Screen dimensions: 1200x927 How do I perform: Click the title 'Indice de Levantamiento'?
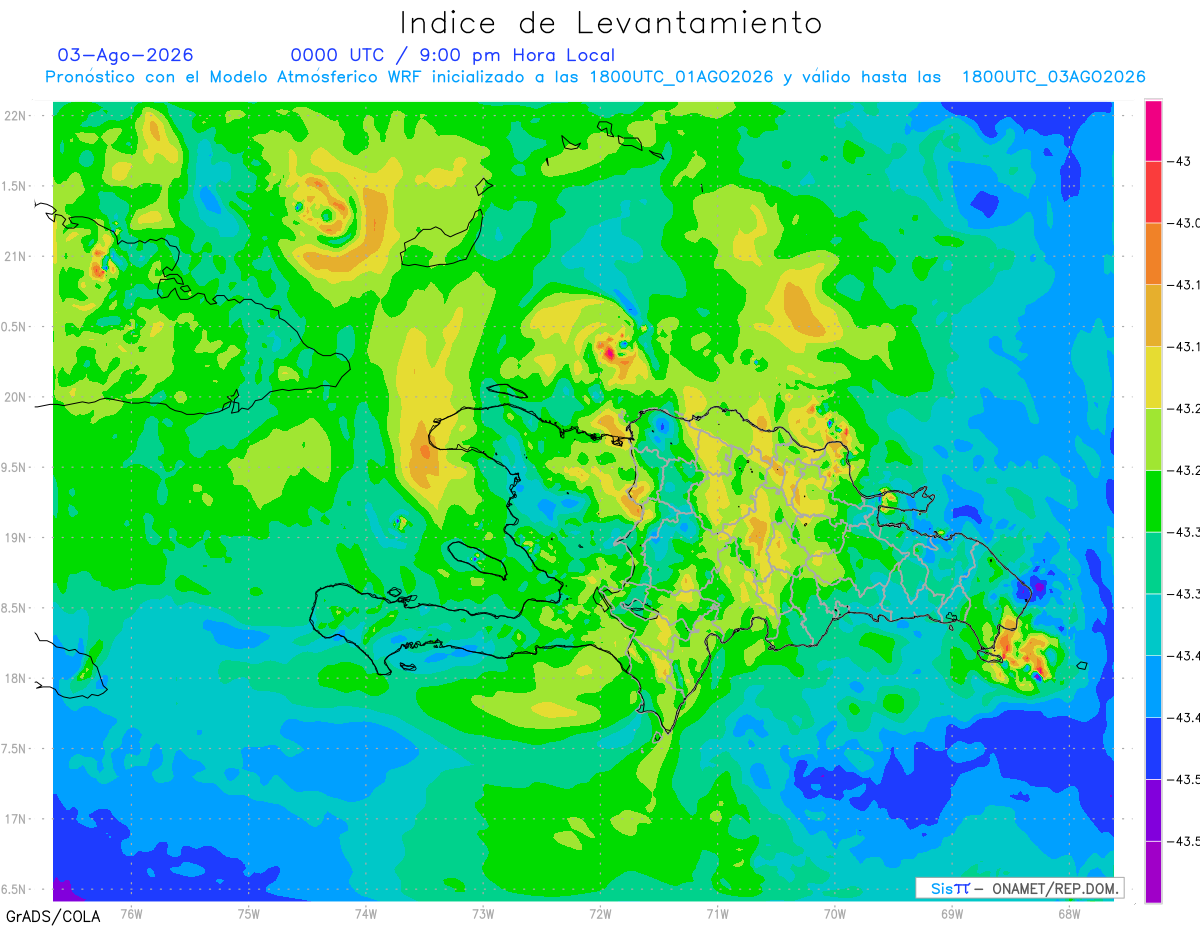[x=611, y=22]
